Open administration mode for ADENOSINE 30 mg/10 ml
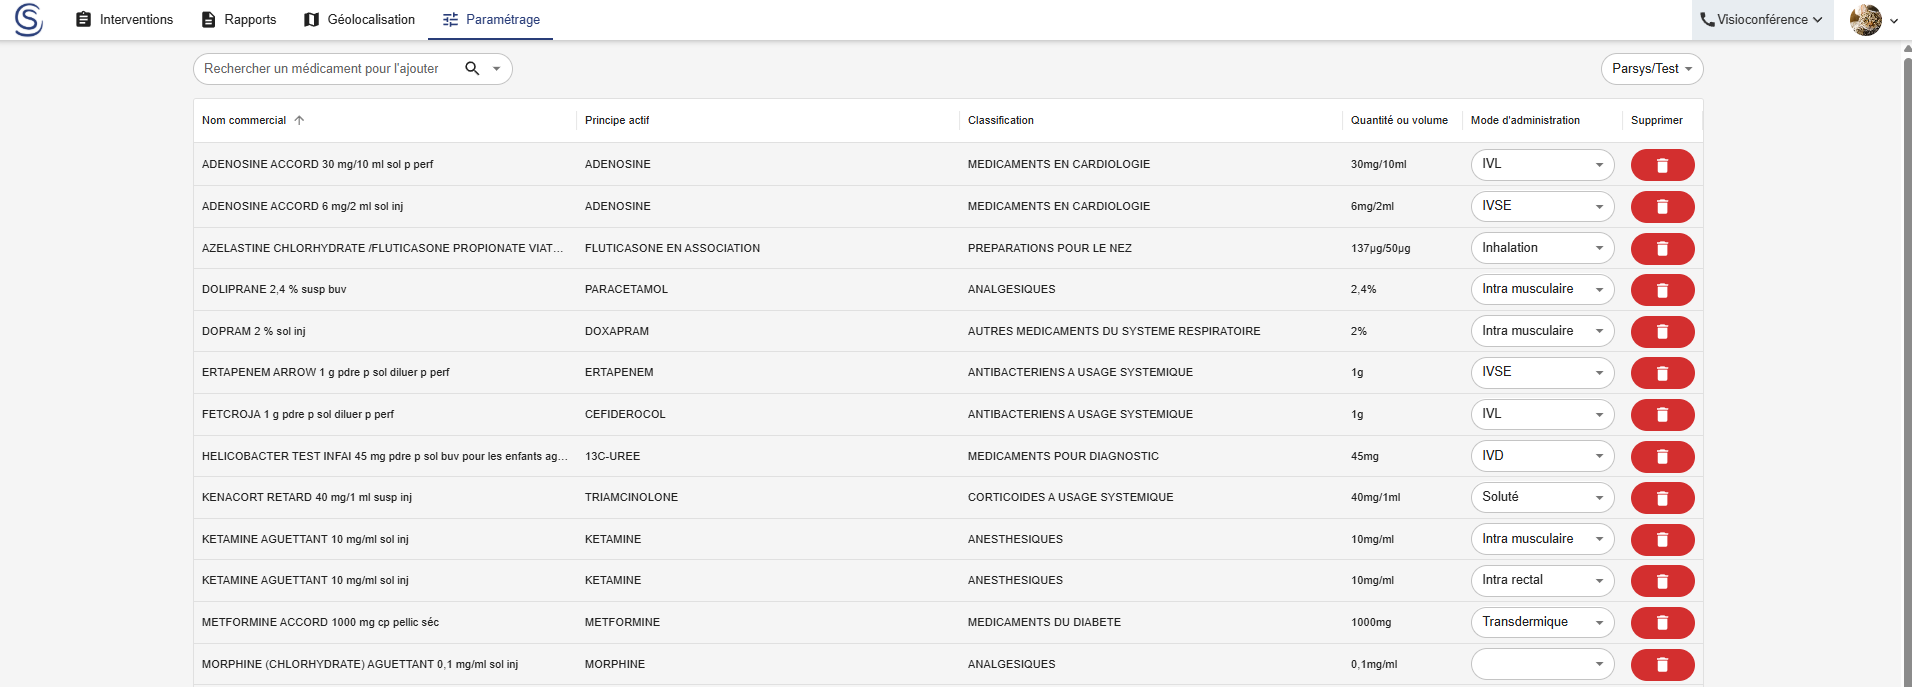 (1542, 165)
